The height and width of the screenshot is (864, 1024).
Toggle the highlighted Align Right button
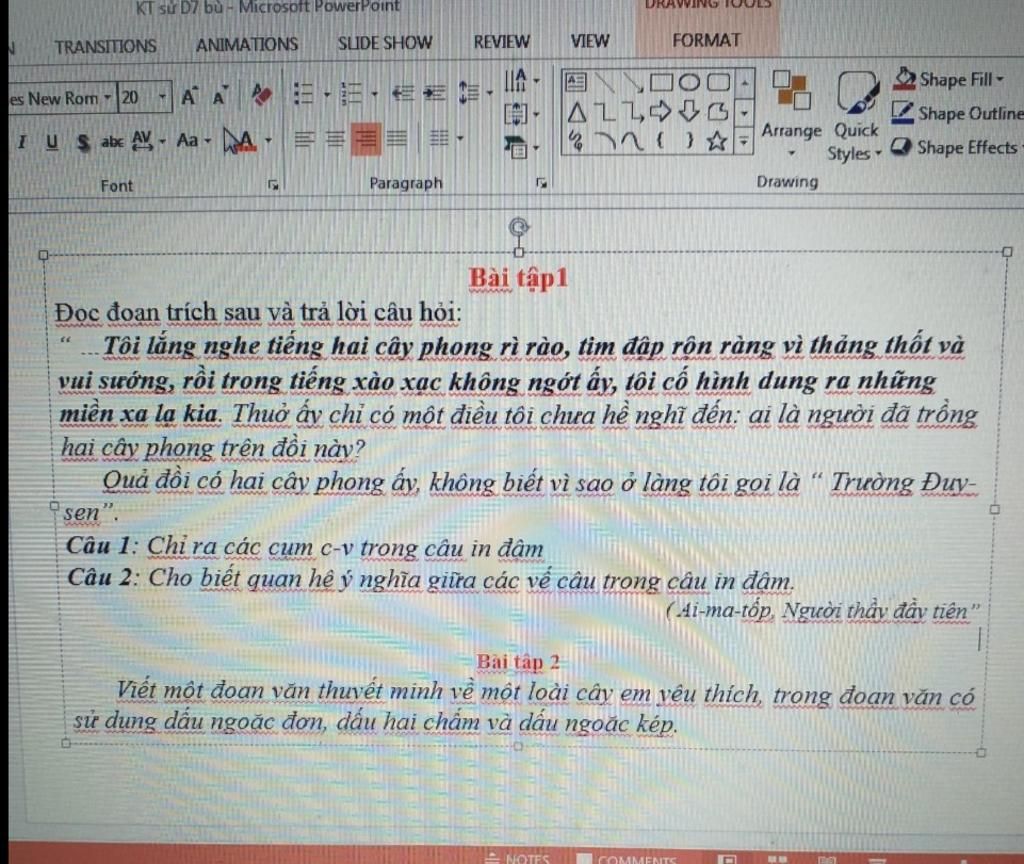366,138
